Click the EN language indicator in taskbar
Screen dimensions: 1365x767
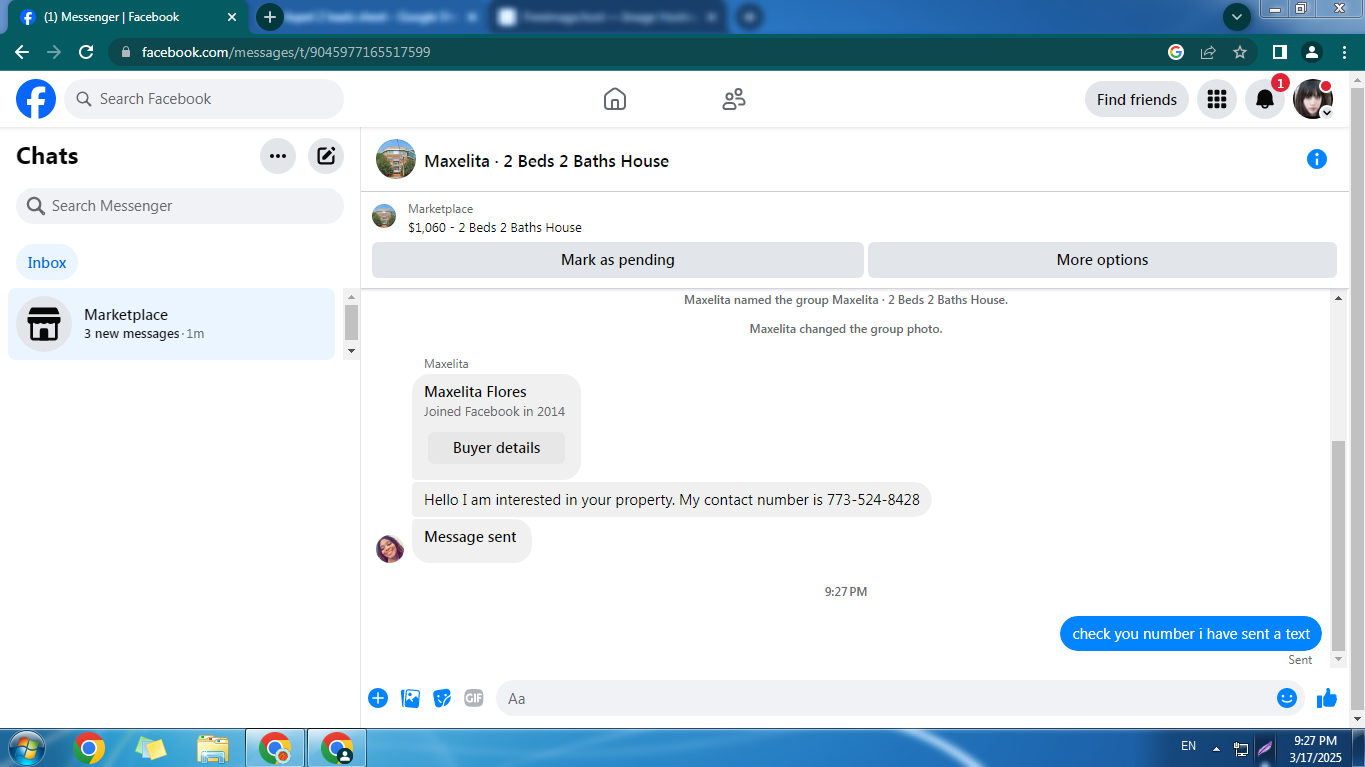pos(1188,746)
